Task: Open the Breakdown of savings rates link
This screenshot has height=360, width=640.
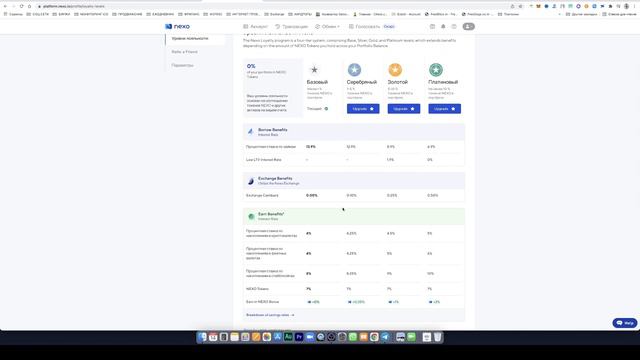Action: [270, 315]
